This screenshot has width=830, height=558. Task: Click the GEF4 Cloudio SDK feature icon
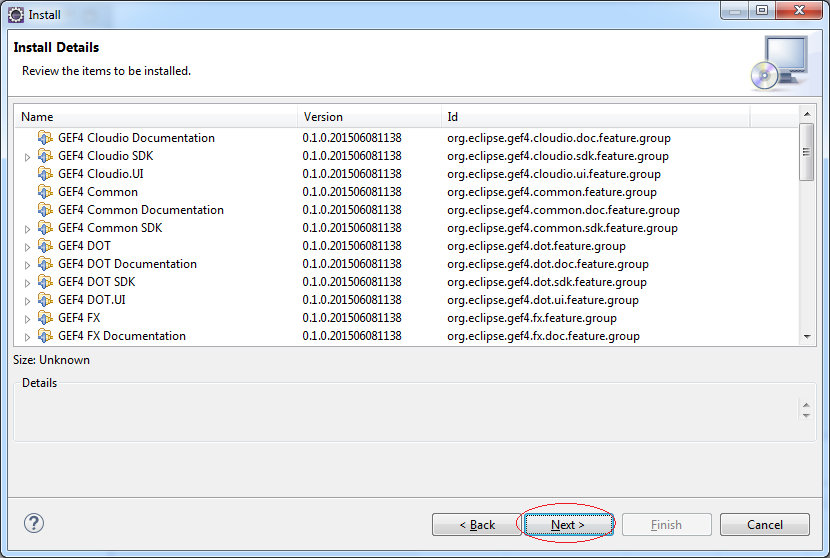(46, 156)
